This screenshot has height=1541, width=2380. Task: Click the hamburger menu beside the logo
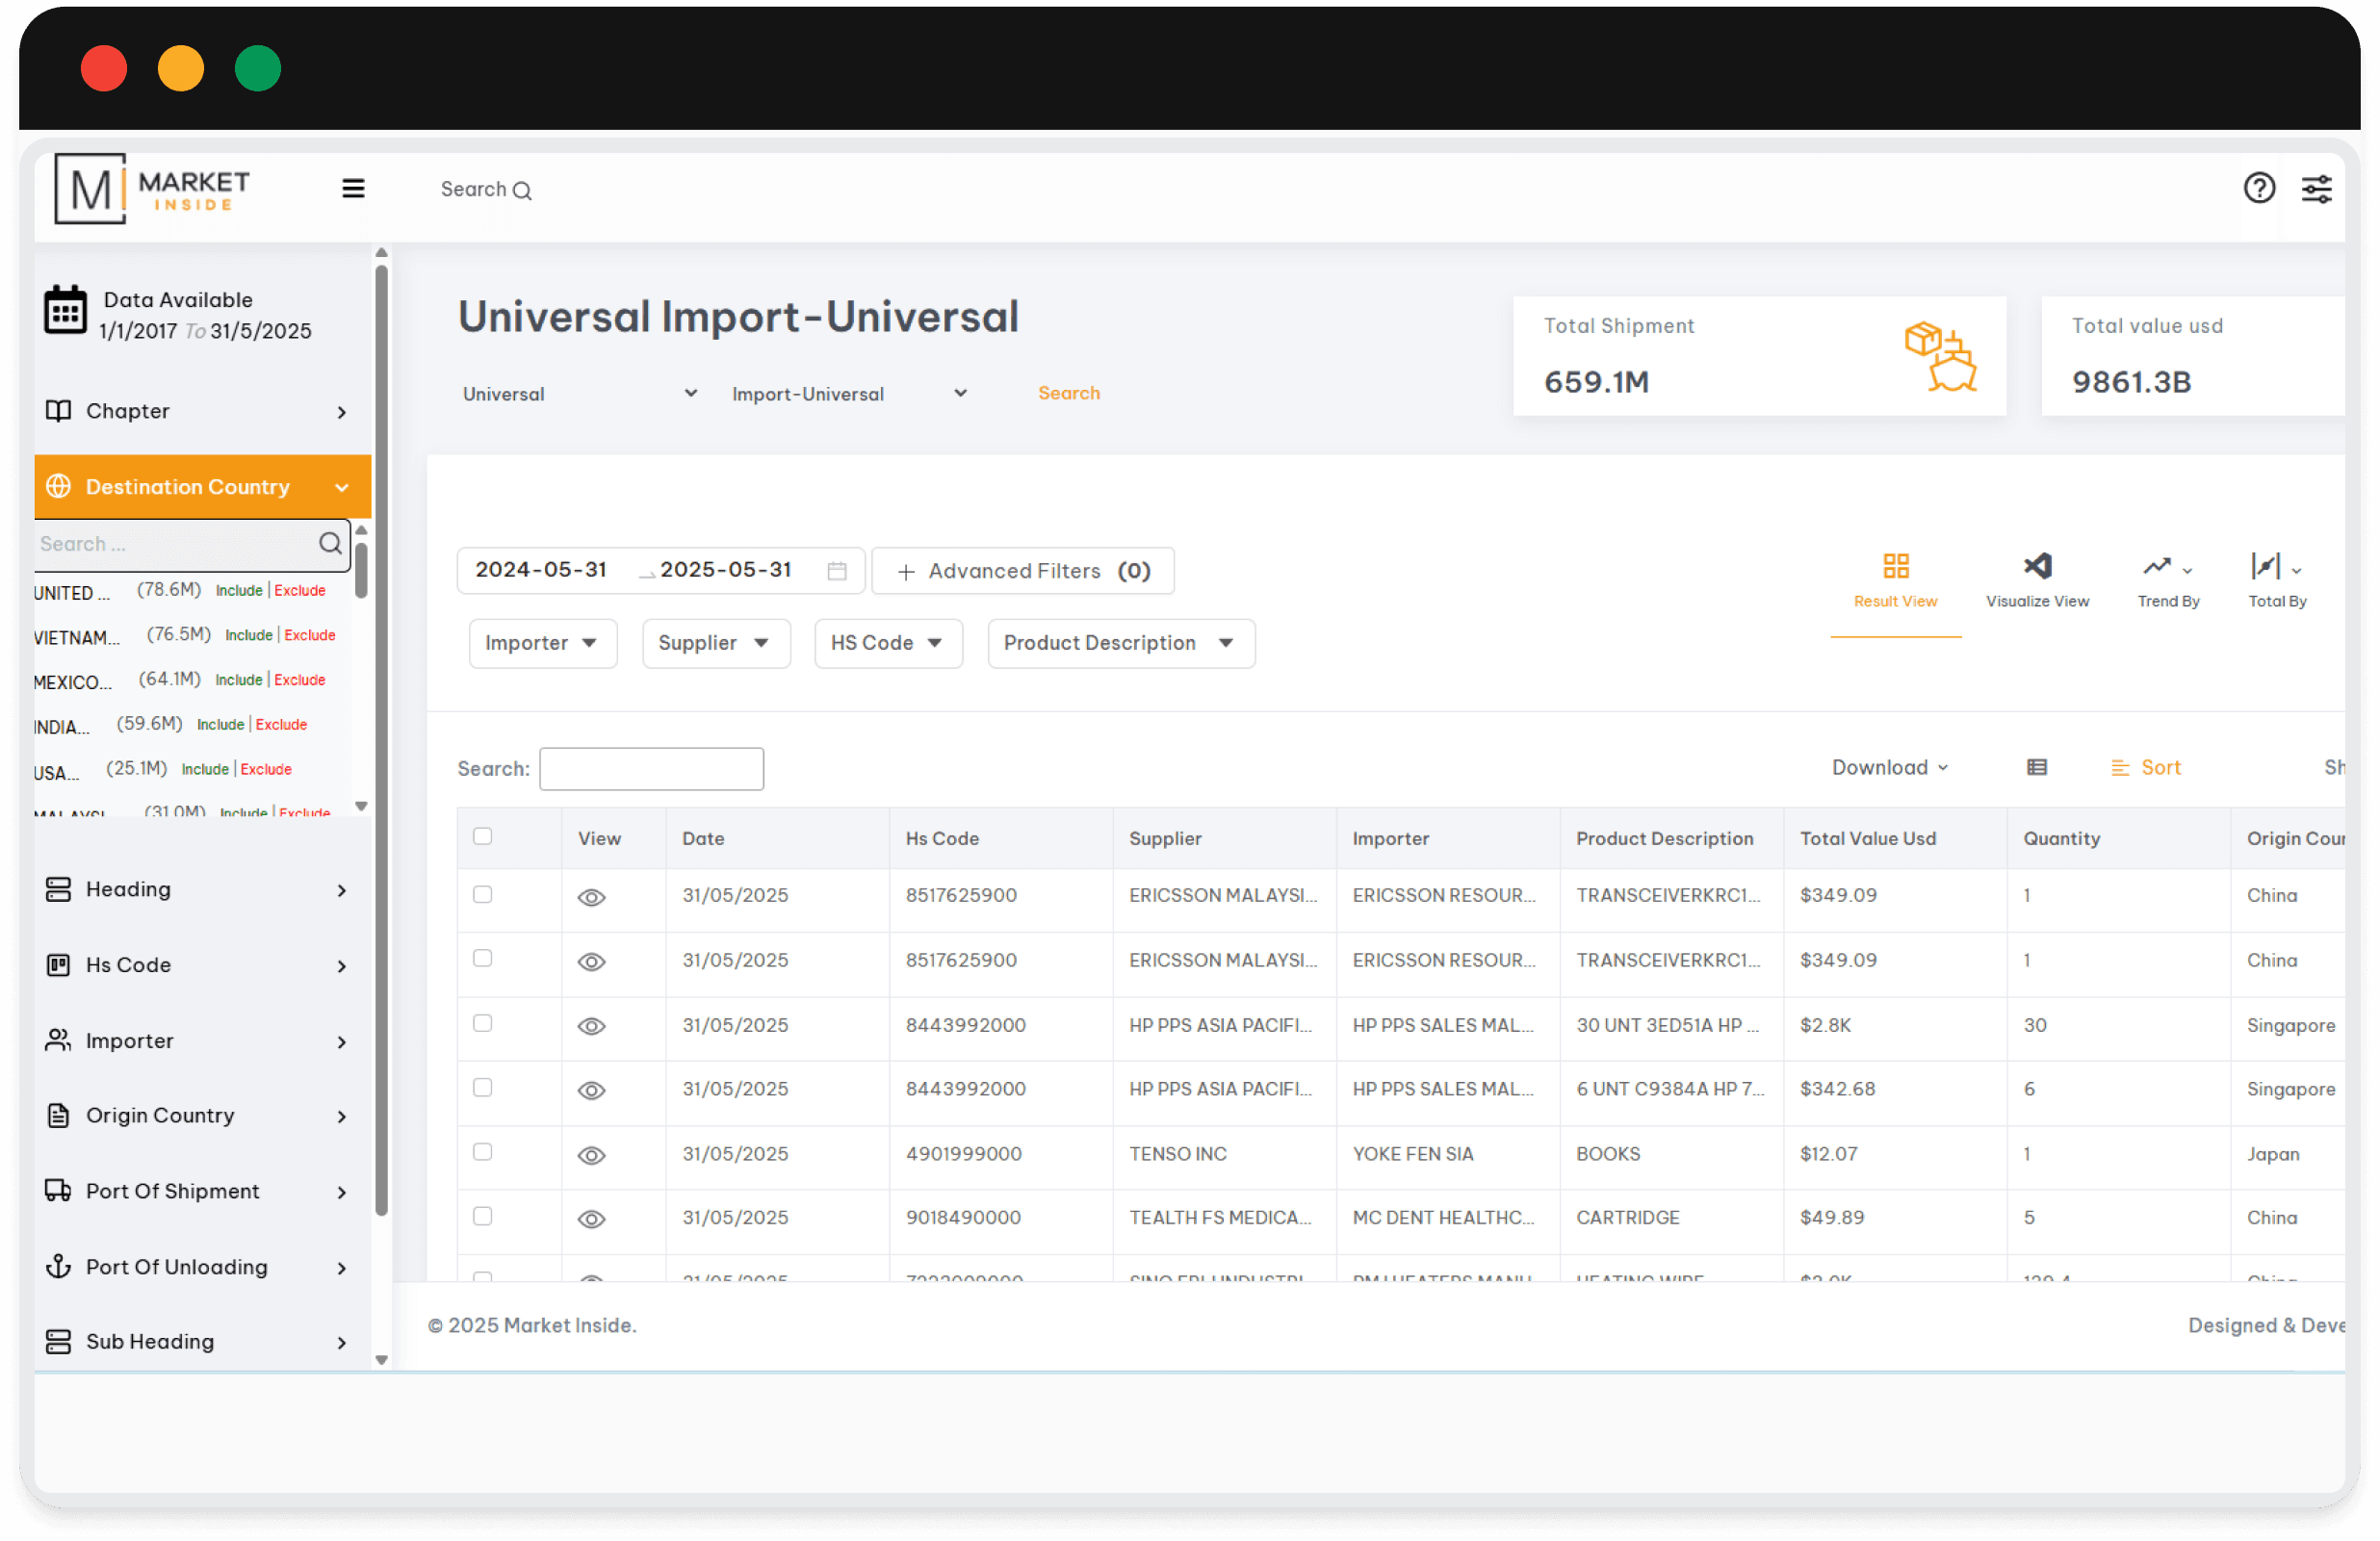tap(353, 188)
